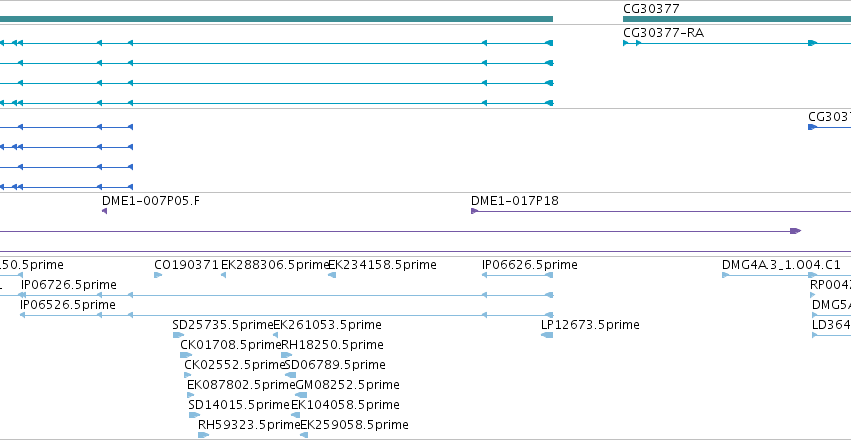
Task: Click the RH59323.5prime EST glyph
Action: tap(204, 435)
